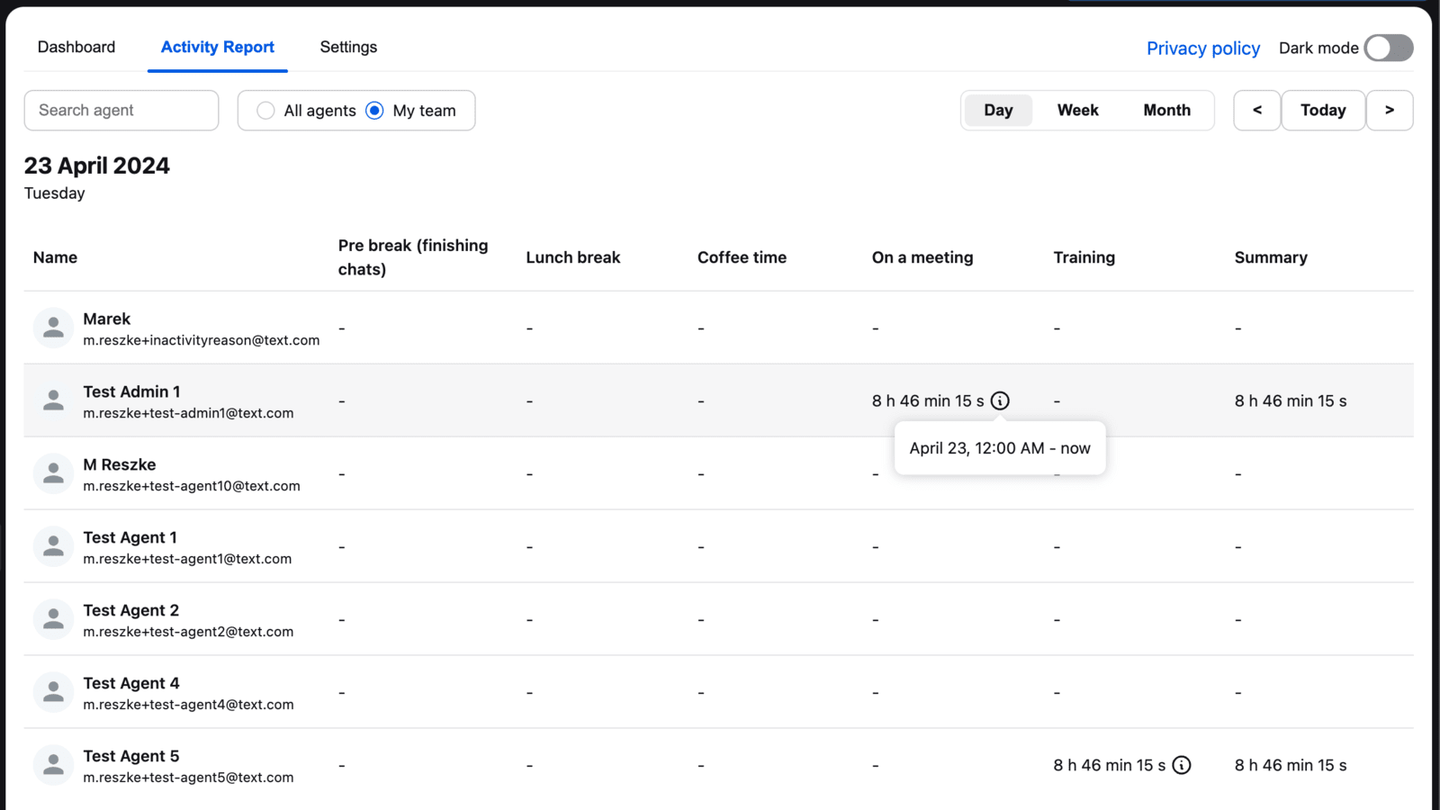Jump to Today
Screen dimensions: 1440x810
[1323, 110]
